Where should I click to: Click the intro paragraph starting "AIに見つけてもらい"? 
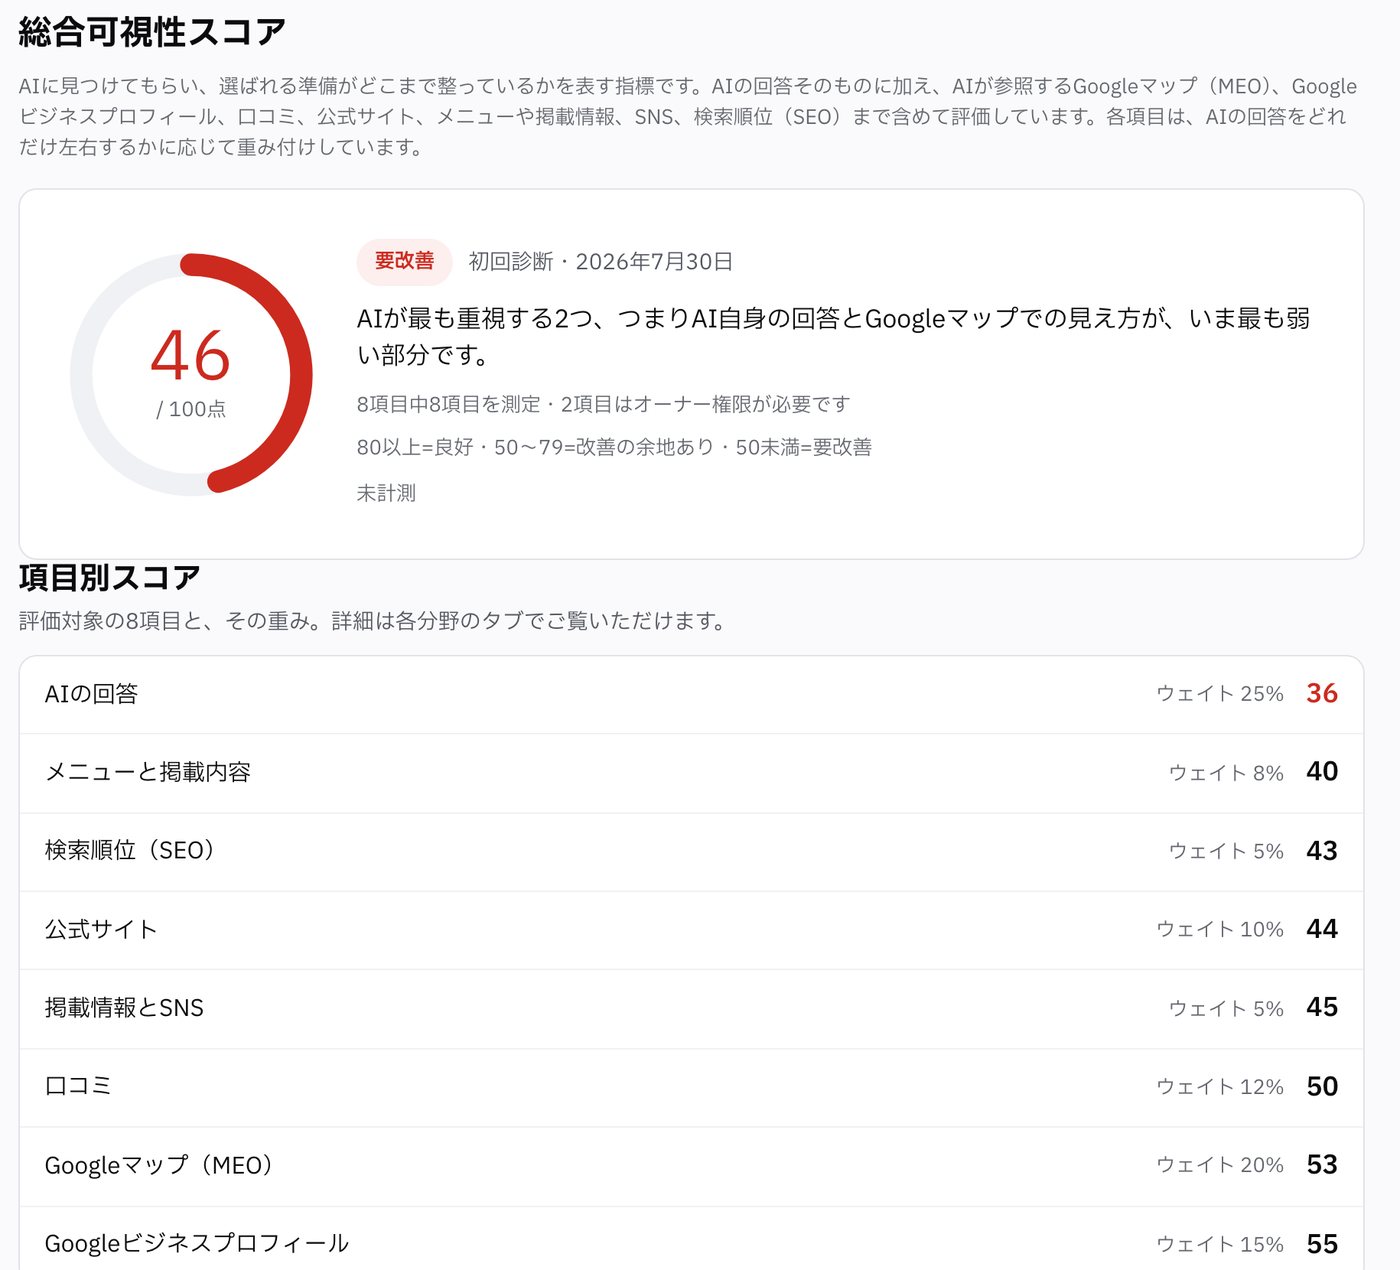point(688,116)
